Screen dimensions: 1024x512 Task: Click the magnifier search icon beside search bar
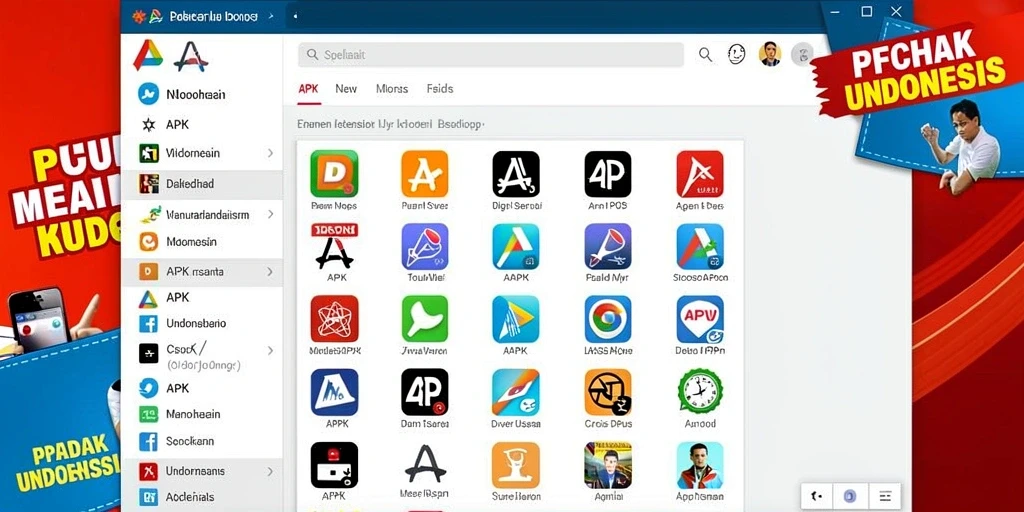tap(705, 55)
